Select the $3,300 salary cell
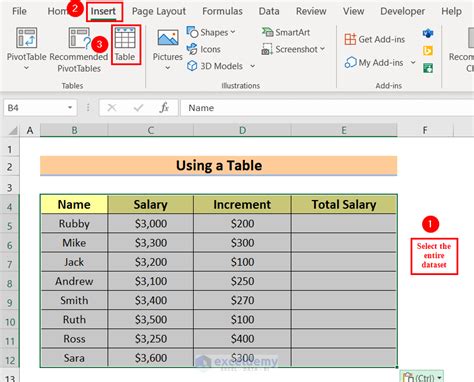This screenshot has width=474, height=382. pyautogui.click(x=151, y=243)
